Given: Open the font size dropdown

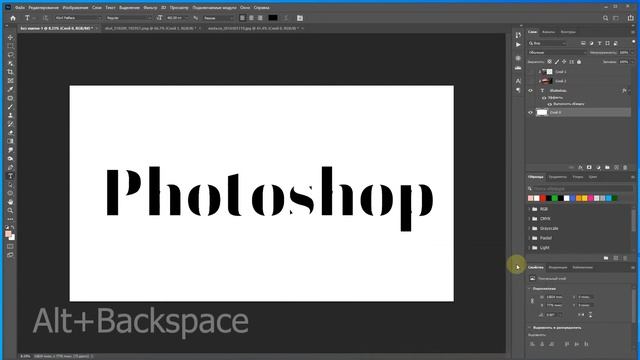Looking at the screenshot, I should click(177, 18).
